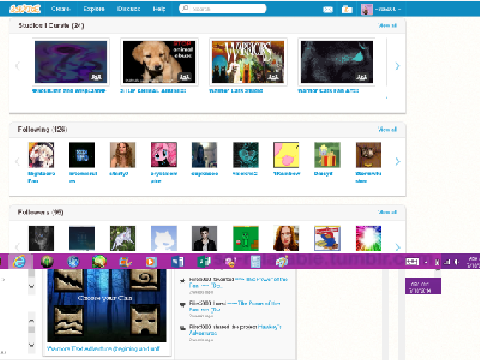
Task: Open the Scratch logo home link
Action: (x=25, y=9)
